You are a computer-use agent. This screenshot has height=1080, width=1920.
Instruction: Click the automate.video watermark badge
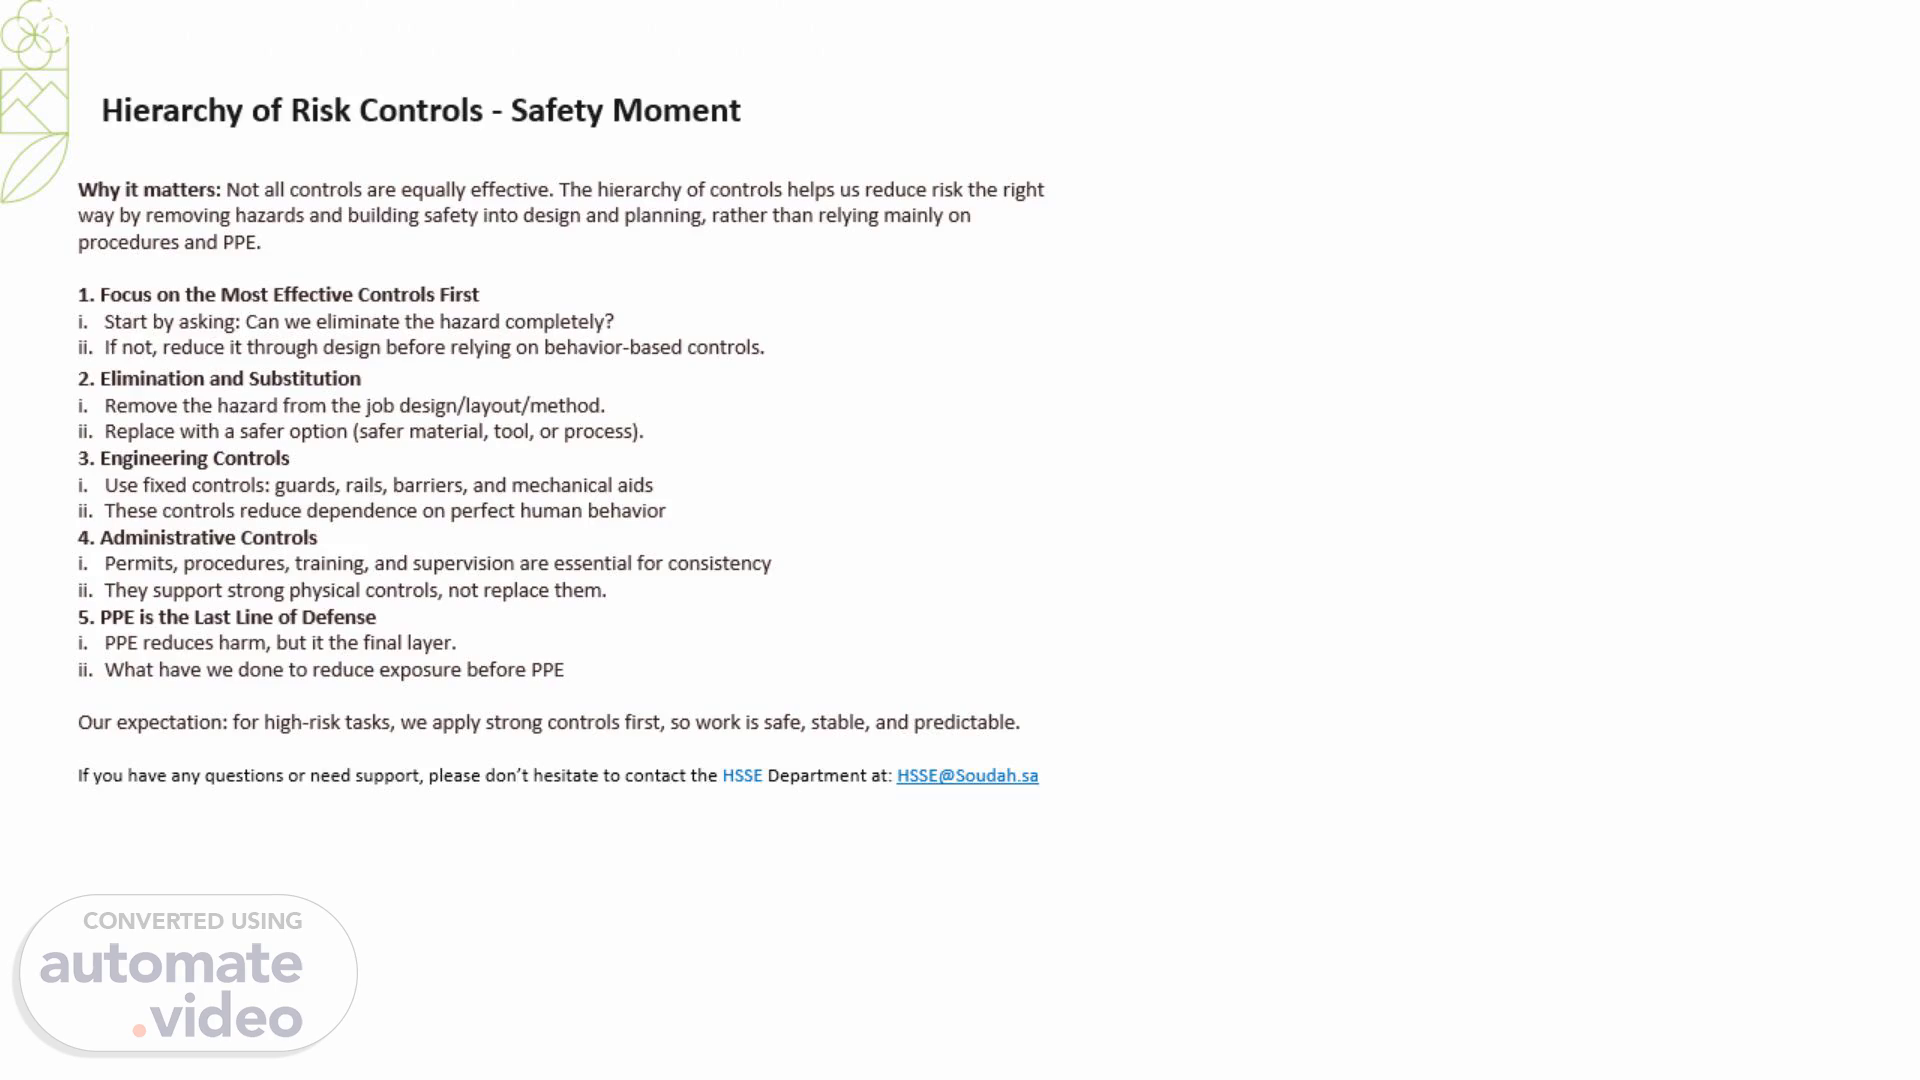coord(188,974)
